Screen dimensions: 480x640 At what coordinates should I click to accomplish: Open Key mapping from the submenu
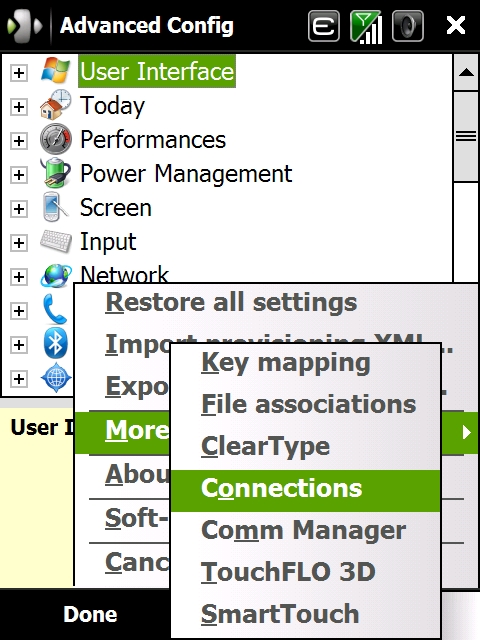[305, 363]
